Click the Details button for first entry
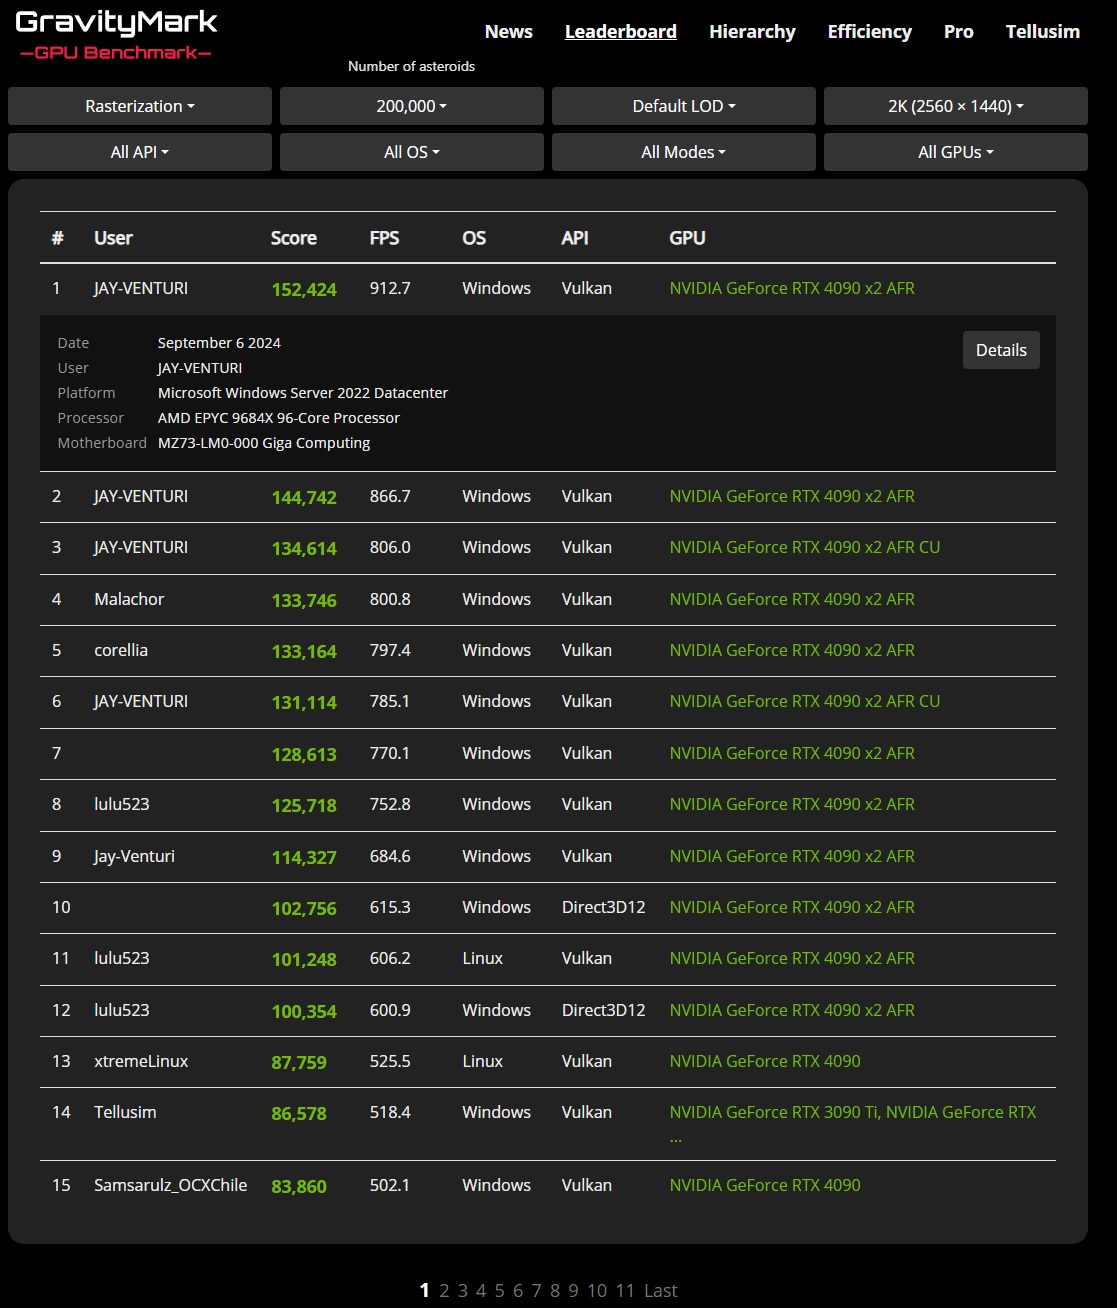This screenshot has height=1308, width=1117. click(1001, 350)
